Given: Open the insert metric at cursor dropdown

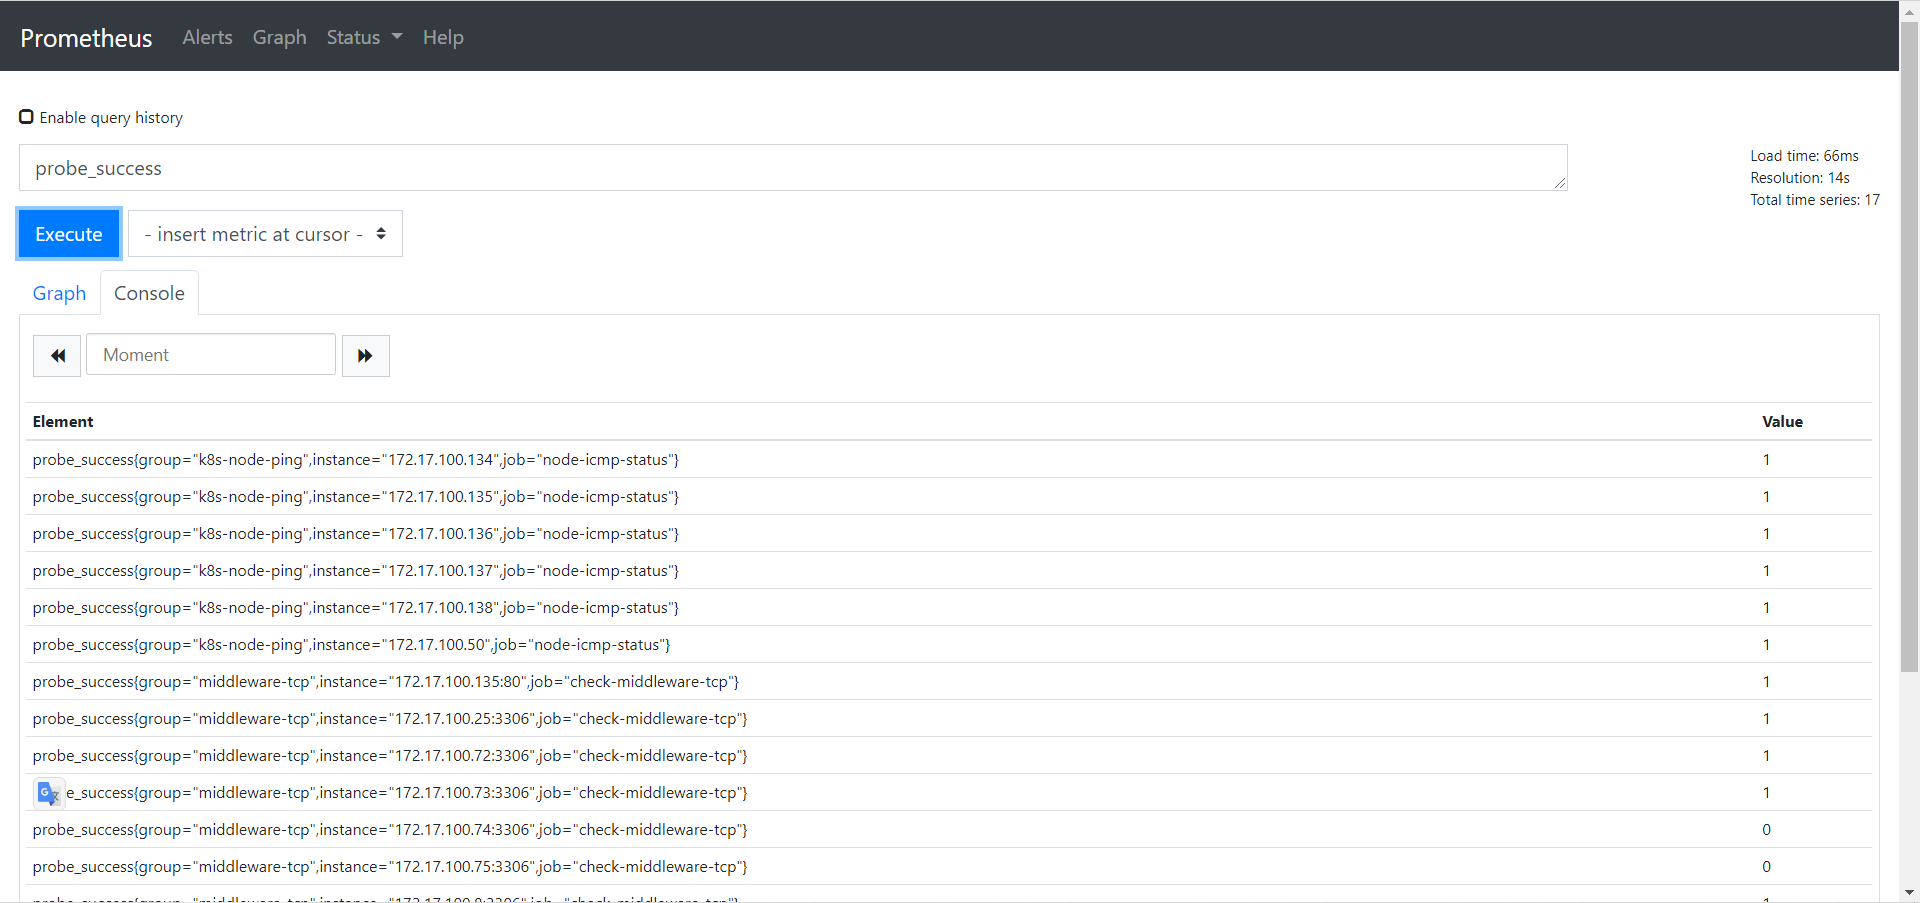Looking at the screenshot, I should pyautogui.click(x=265, y=234).
